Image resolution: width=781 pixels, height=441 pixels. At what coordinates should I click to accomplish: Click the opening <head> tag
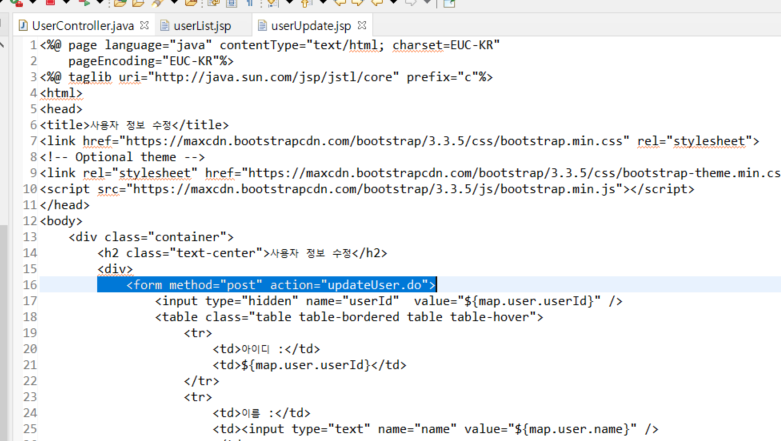[61, 109]
